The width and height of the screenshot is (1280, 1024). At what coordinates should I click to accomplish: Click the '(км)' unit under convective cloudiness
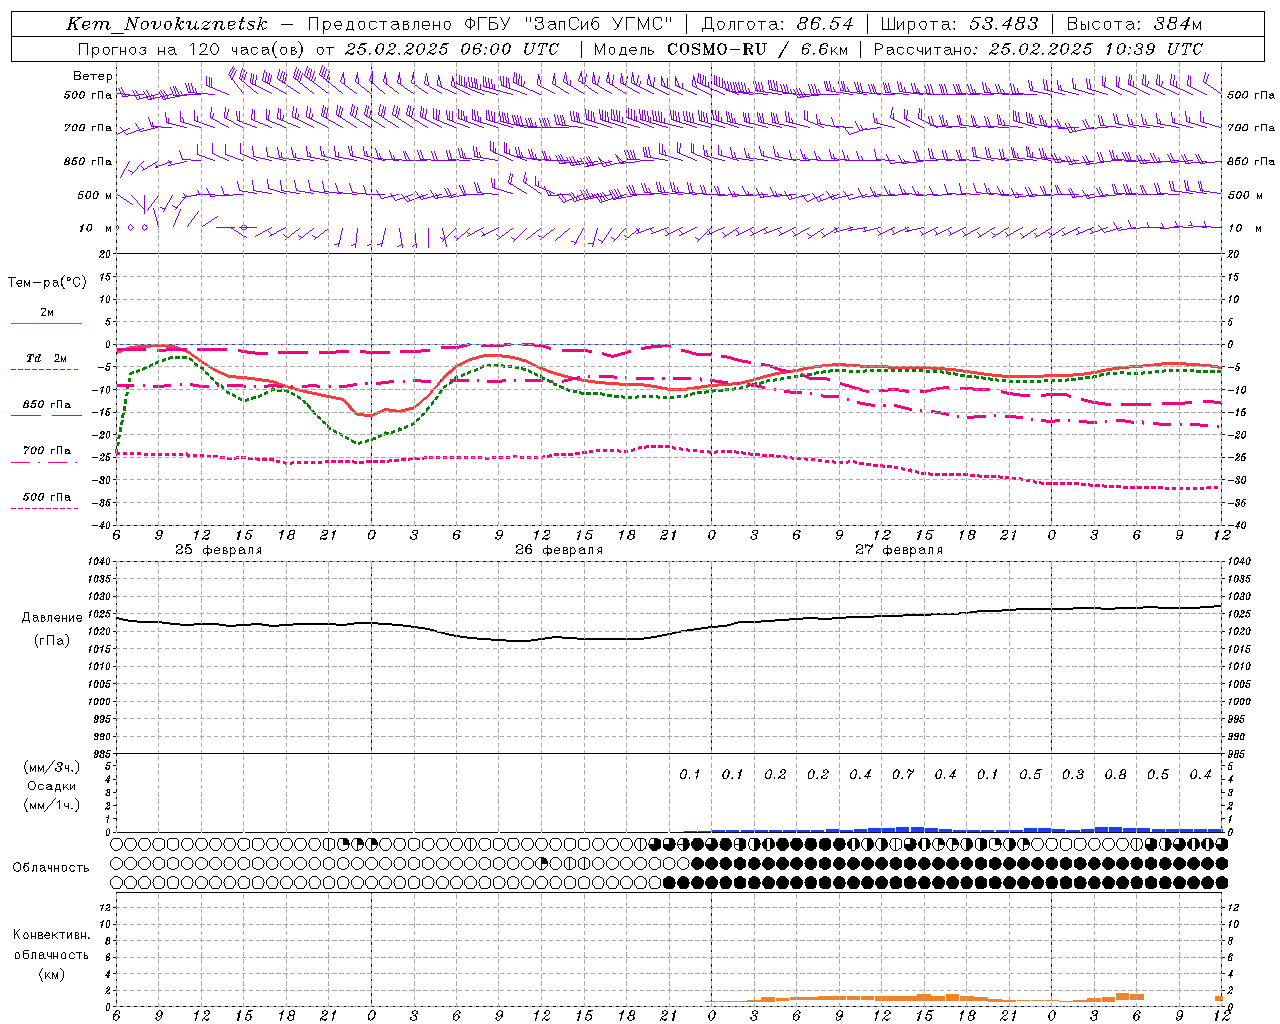[51, 974]
